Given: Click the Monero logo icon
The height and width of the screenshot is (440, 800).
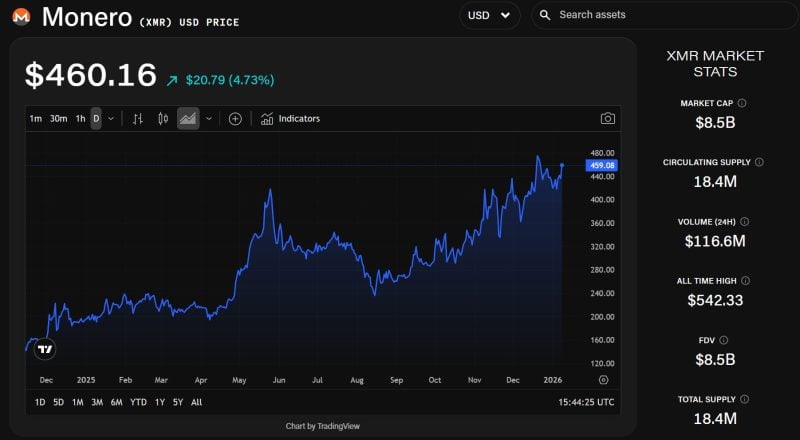Looking at the screenshot, I should 20,17.
